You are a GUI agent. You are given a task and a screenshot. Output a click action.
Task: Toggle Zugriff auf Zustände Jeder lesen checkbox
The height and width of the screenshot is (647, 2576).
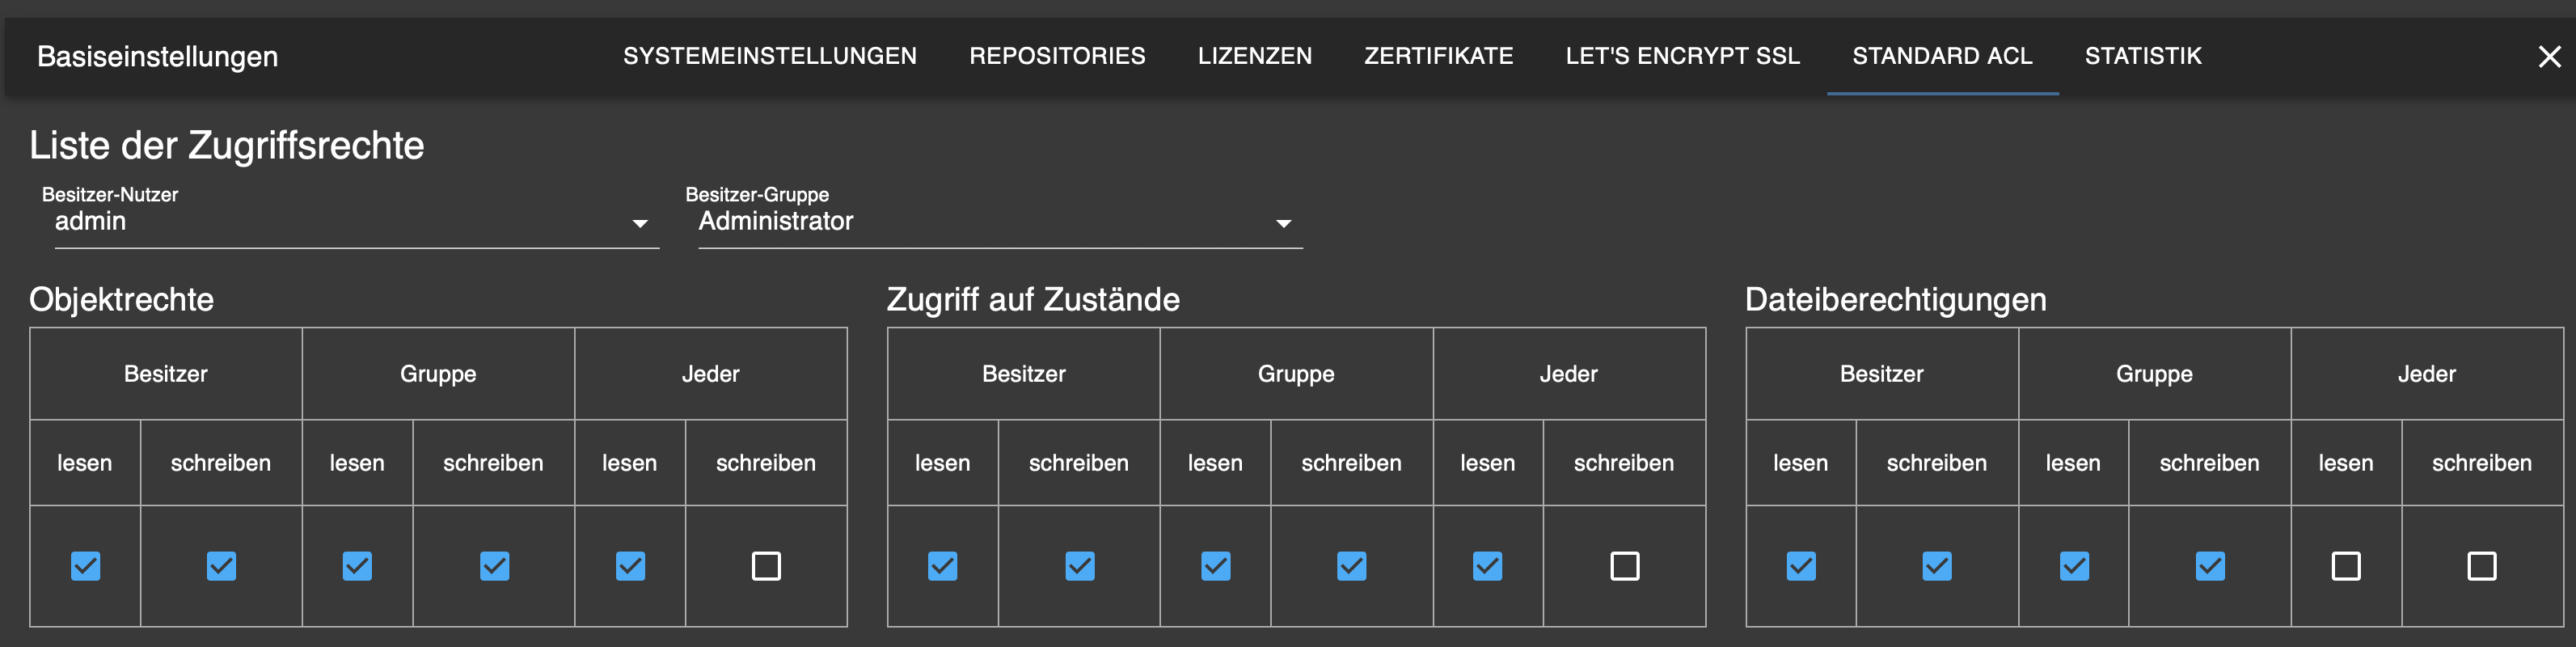click(x=1487, y=566)
